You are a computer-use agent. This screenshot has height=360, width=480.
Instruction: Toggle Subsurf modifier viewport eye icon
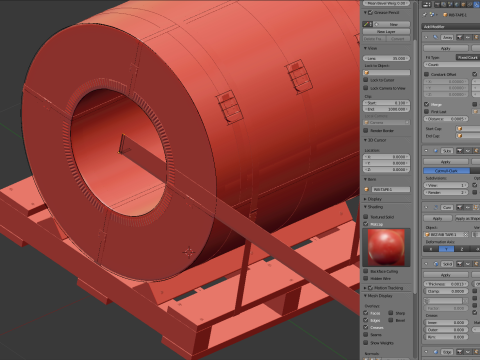click(x=467, y=151)
